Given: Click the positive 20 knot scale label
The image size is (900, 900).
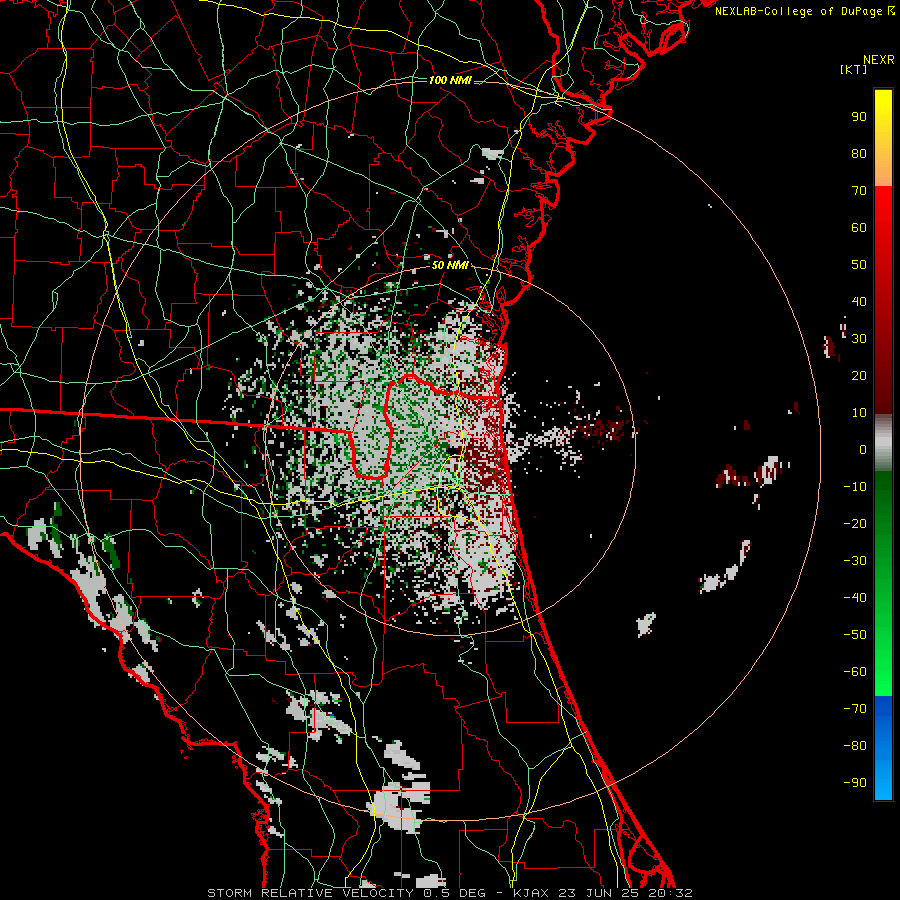Looking at the screenshot, I should point(859,375).
